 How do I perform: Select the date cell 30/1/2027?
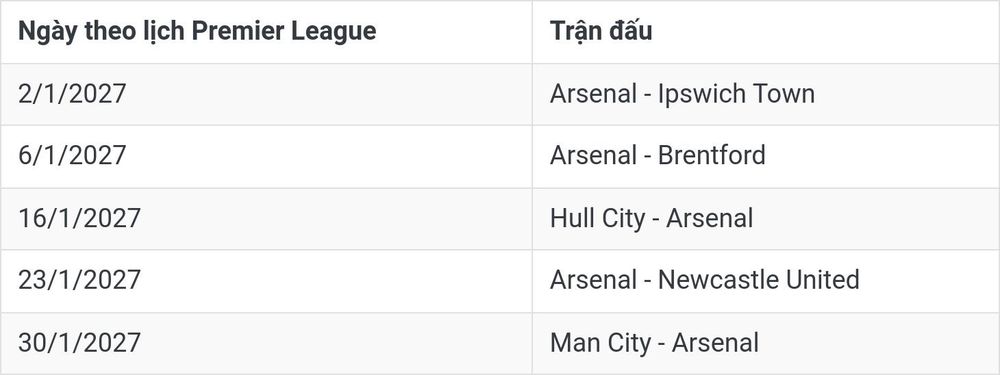[79, 342]
